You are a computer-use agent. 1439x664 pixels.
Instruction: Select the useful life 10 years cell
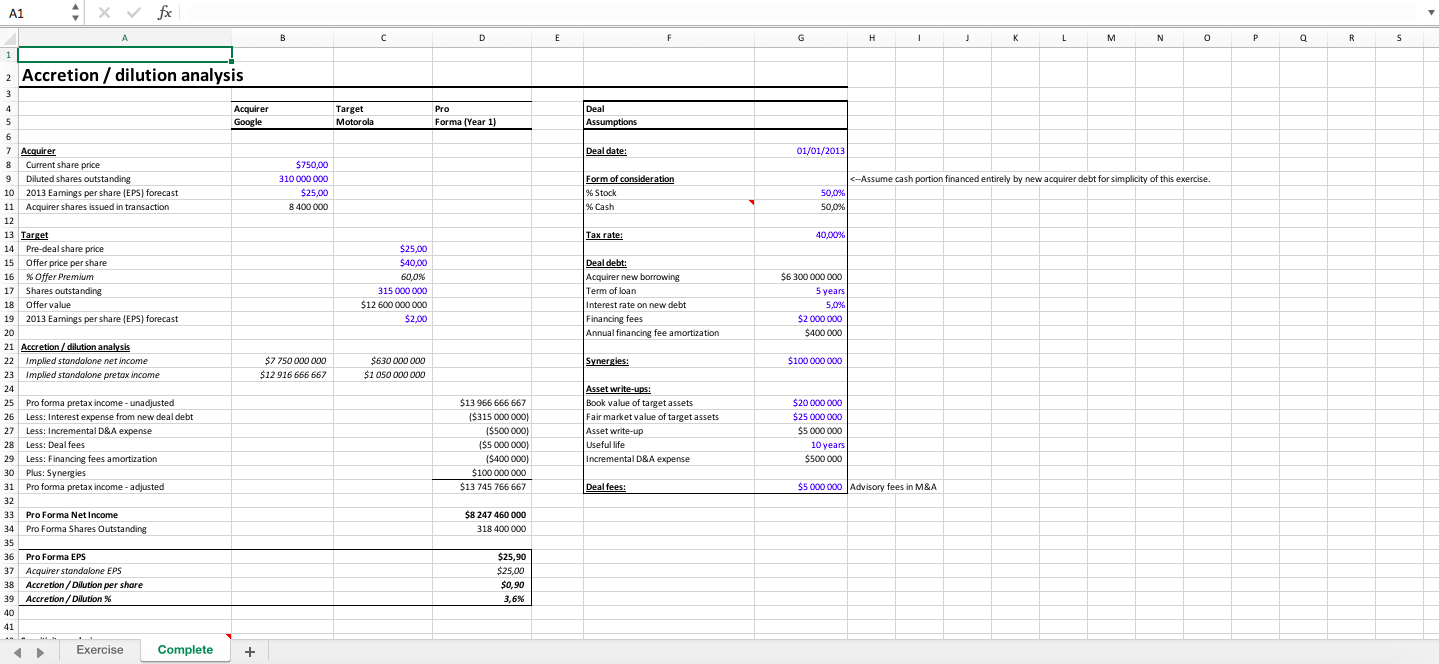tap(800, 444)
